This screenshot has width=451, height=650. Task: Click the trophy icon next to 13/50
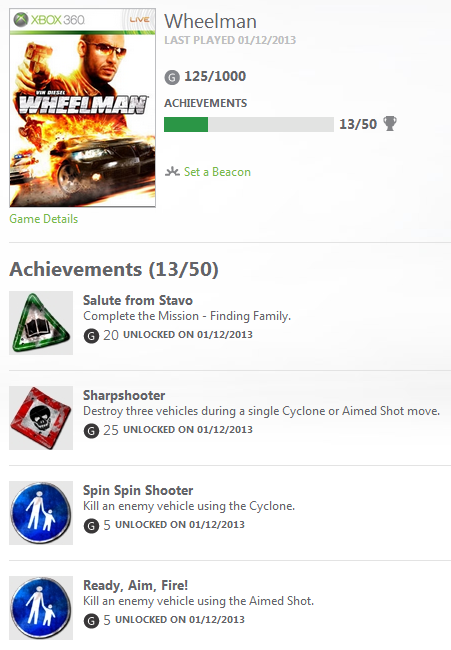(390, 124)
